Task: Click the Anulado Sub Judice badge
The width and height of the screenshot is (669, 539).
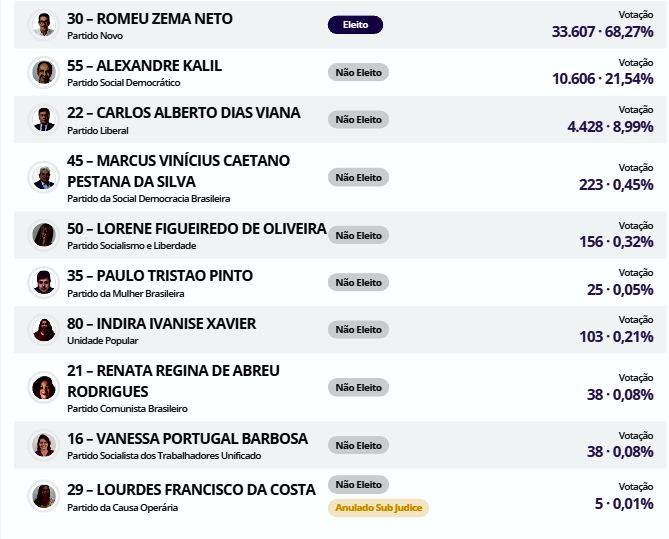Action: (378, 508)
